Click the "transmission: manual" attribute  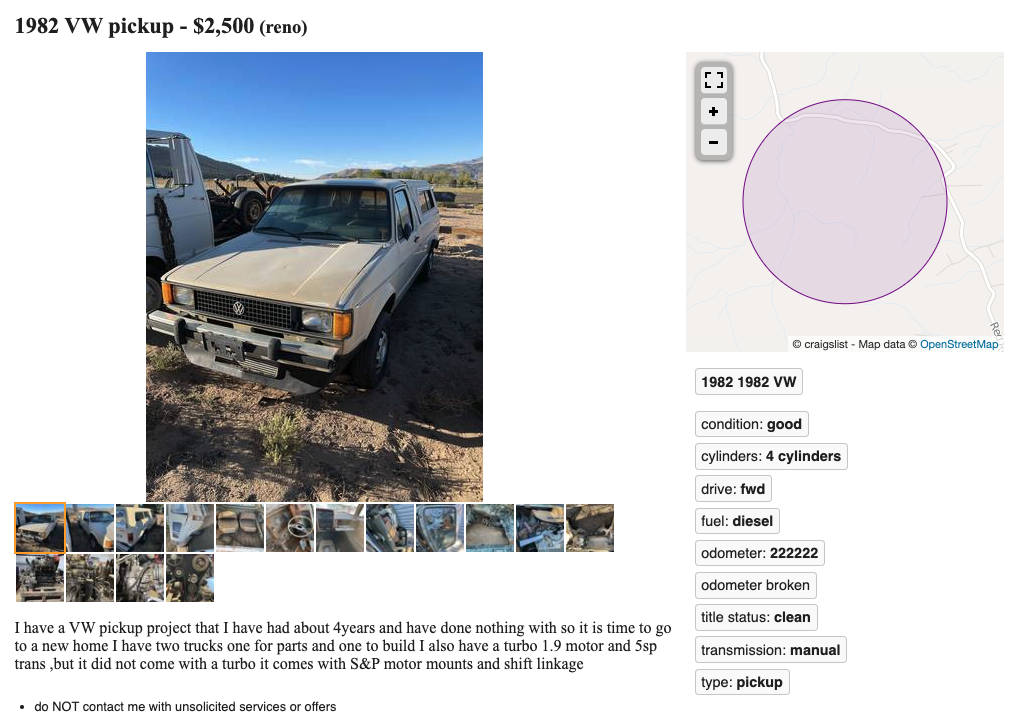[771, 650]
